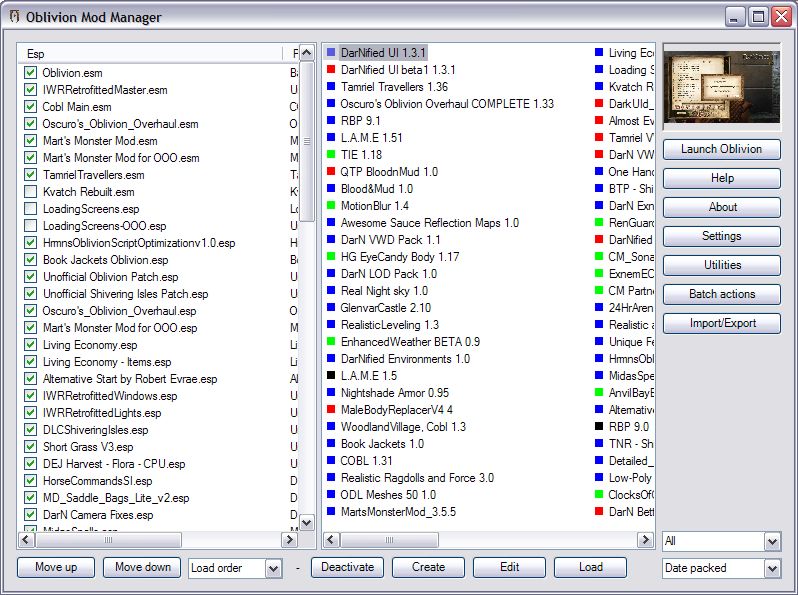Click the Esp column header
The height and width of the screenshot is (595, 798).
tap(150, 53)
